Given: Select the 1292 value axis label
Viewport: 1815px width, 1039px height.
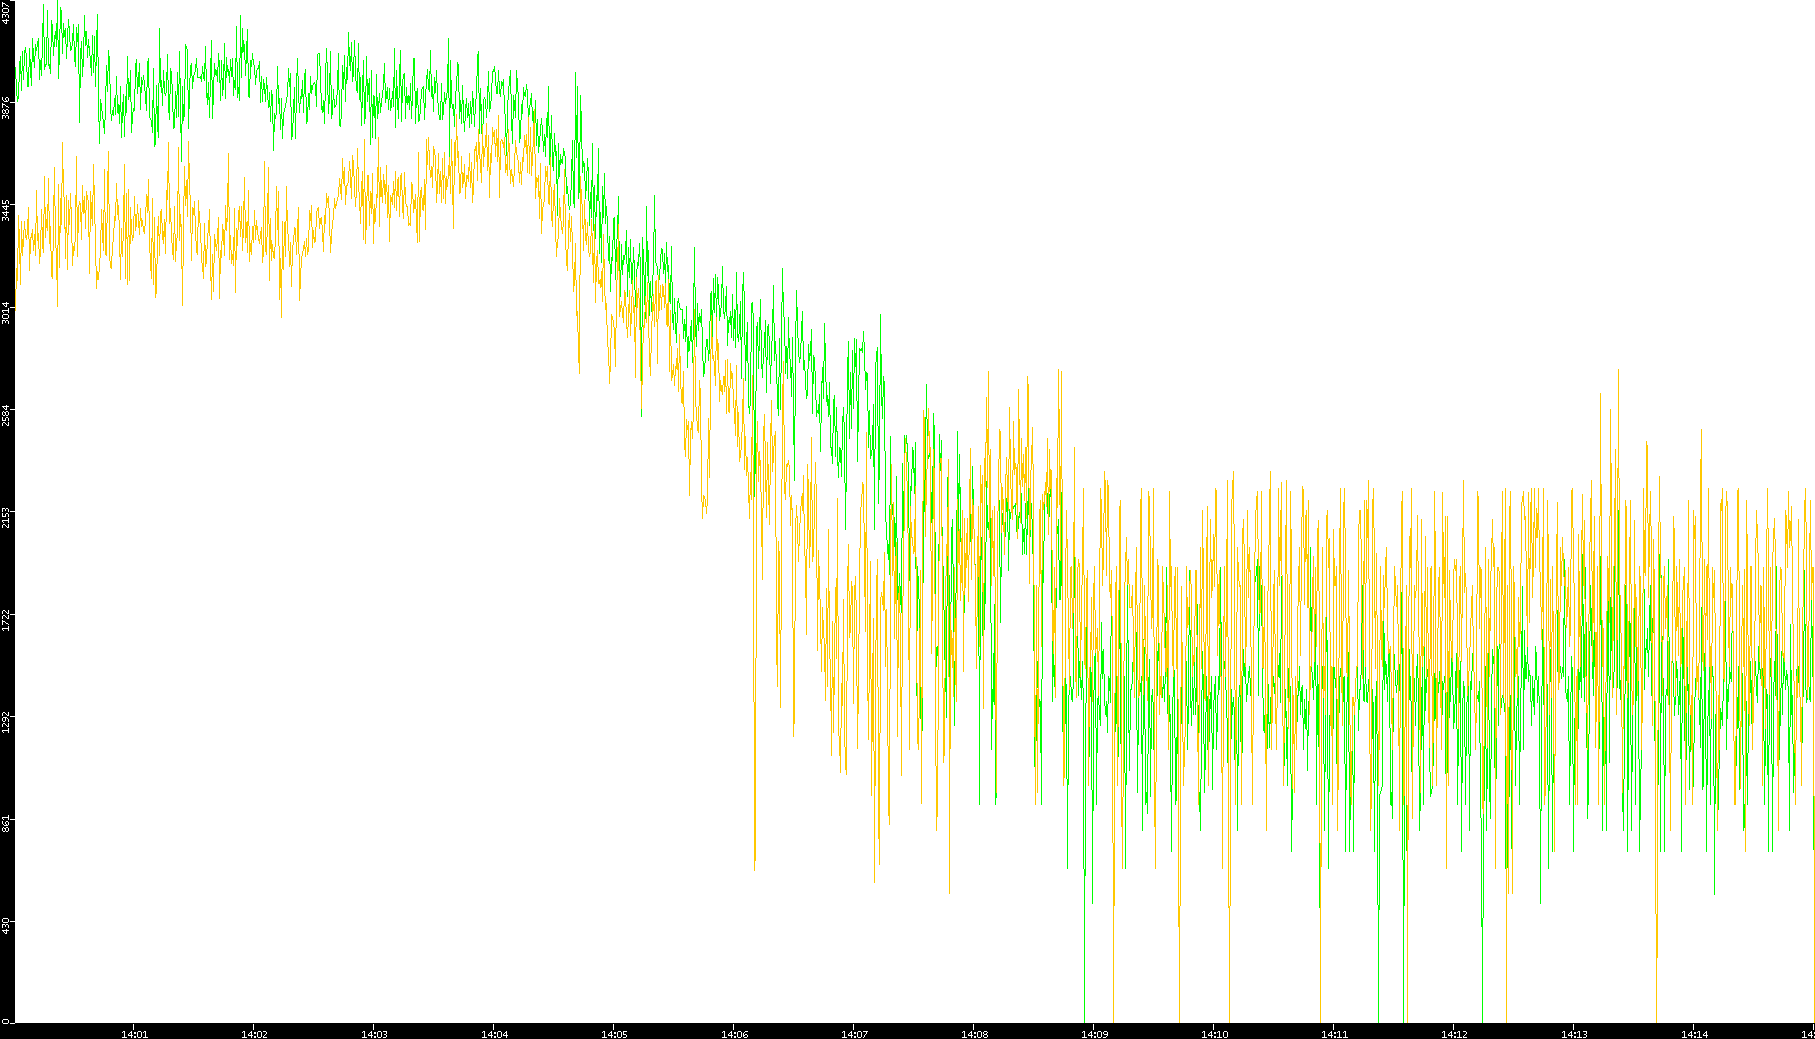Looking at the screenshot, I should [7, 722].
